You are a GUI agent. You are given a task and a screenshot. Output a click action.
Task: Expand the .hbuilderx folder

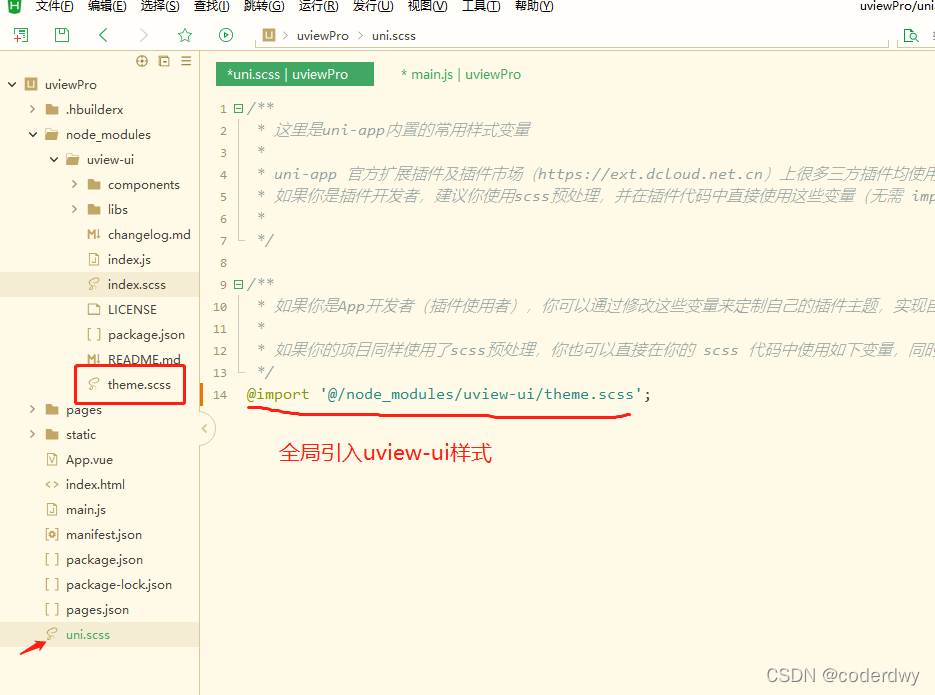tap(33, 109)
